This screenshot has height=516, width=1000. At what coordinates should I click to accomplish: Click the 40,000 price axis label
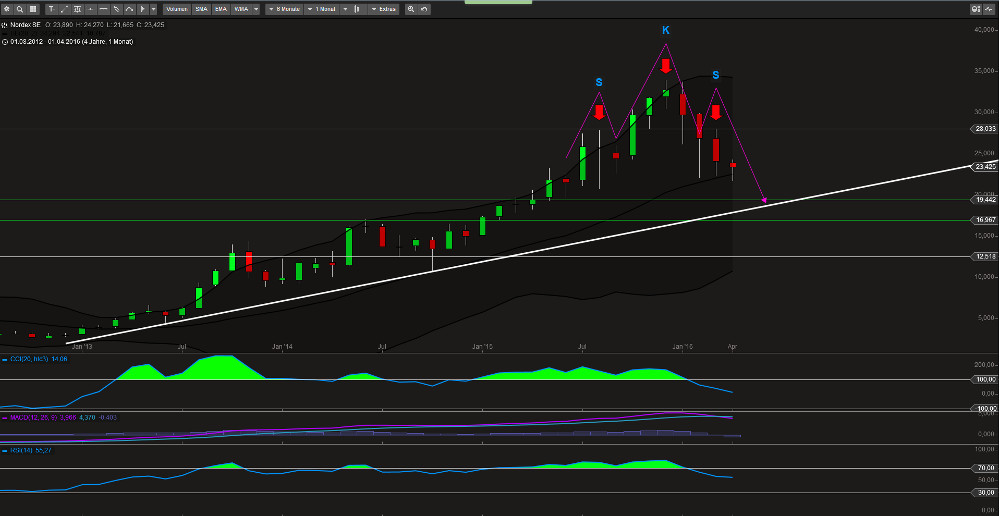(983, 29)
